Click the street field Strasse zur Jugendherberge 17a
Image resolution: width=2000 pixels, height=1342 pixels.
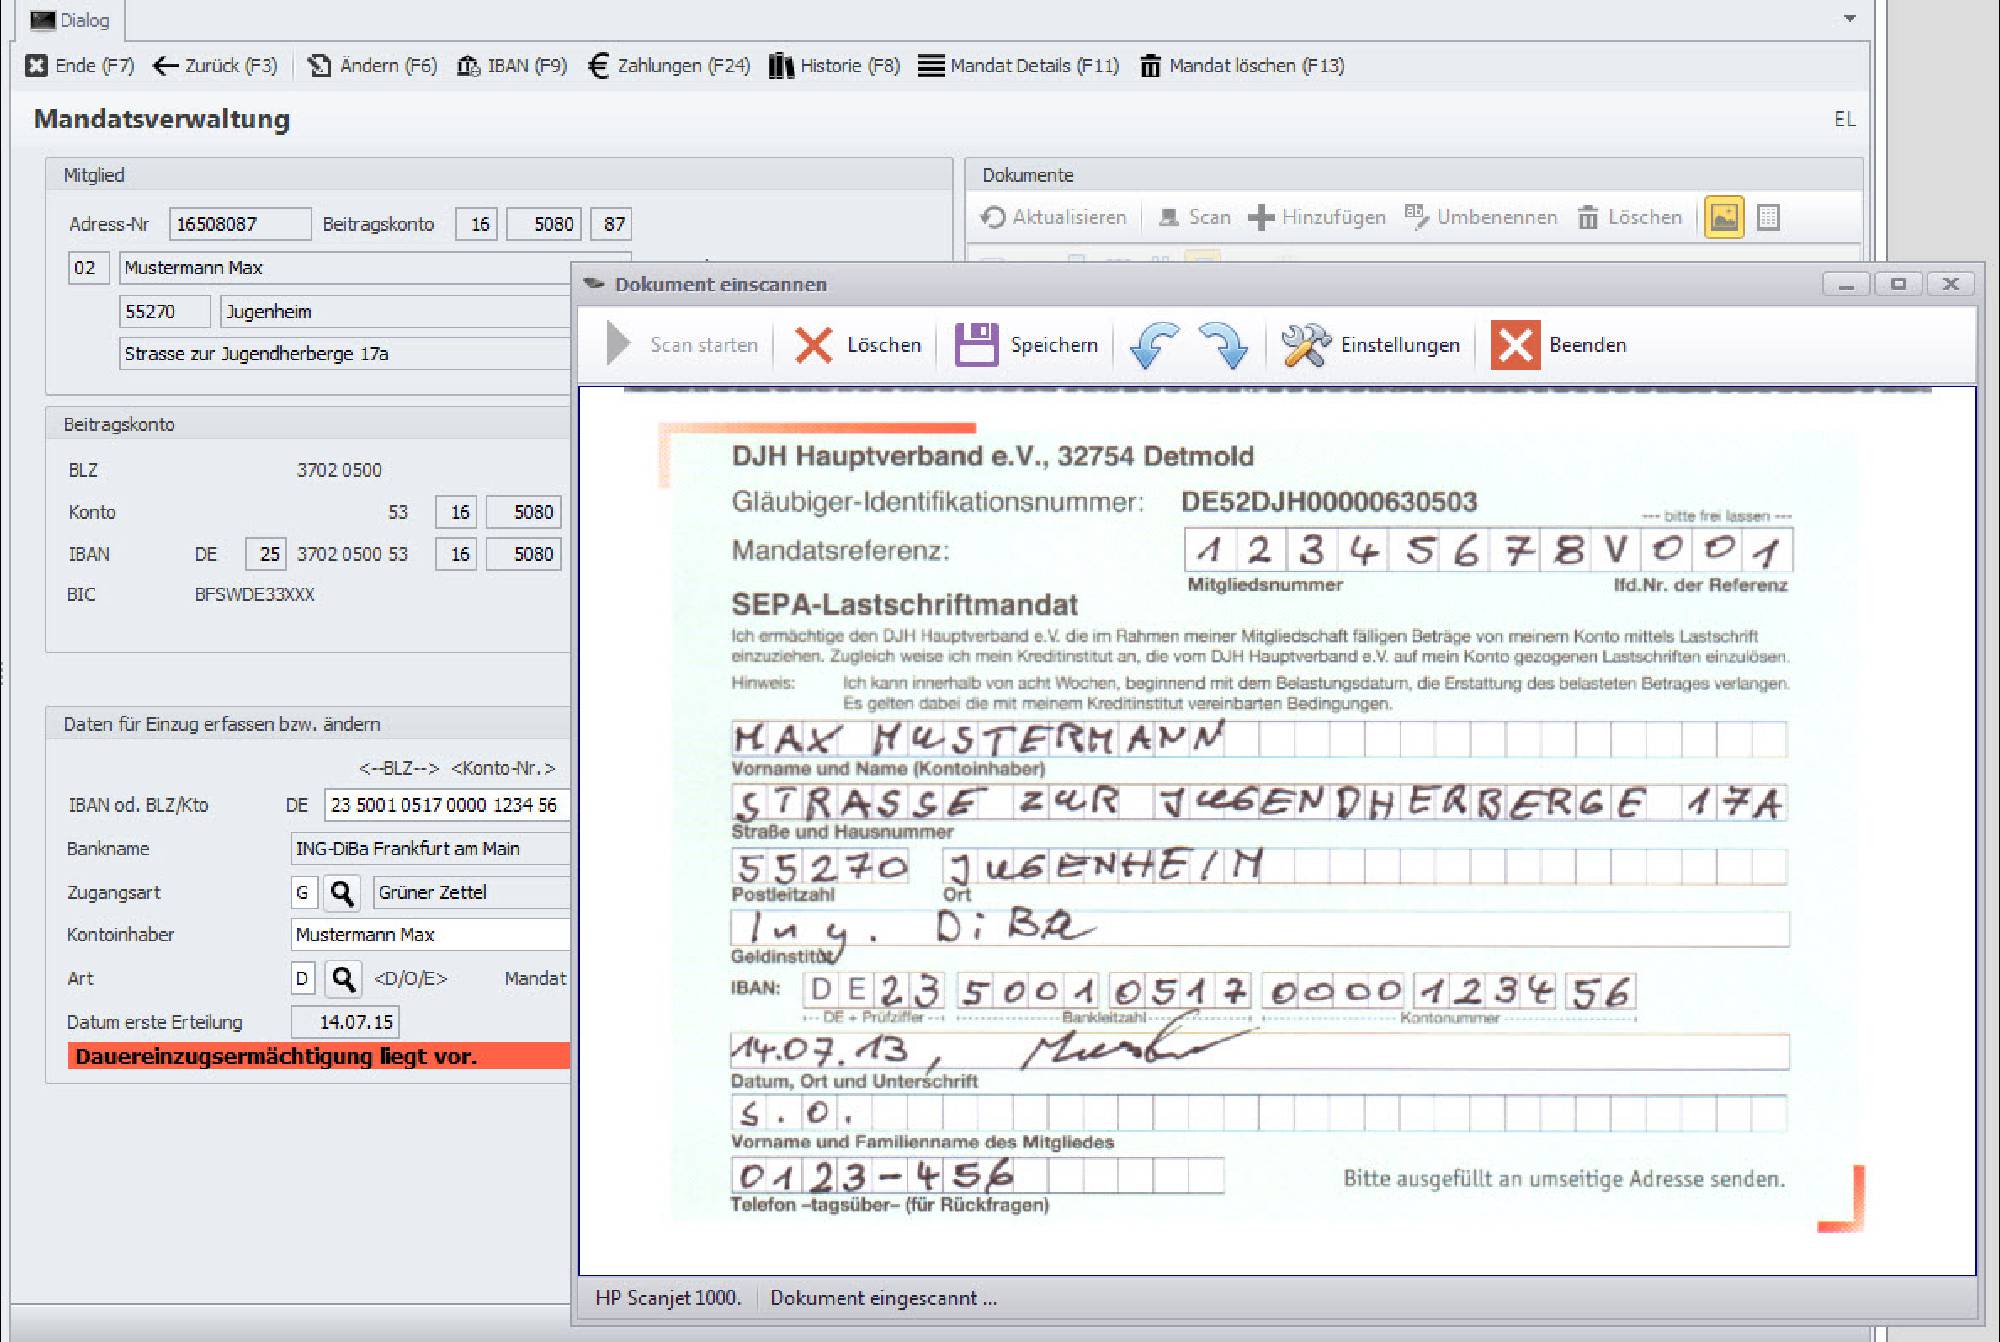click(345, 354)
